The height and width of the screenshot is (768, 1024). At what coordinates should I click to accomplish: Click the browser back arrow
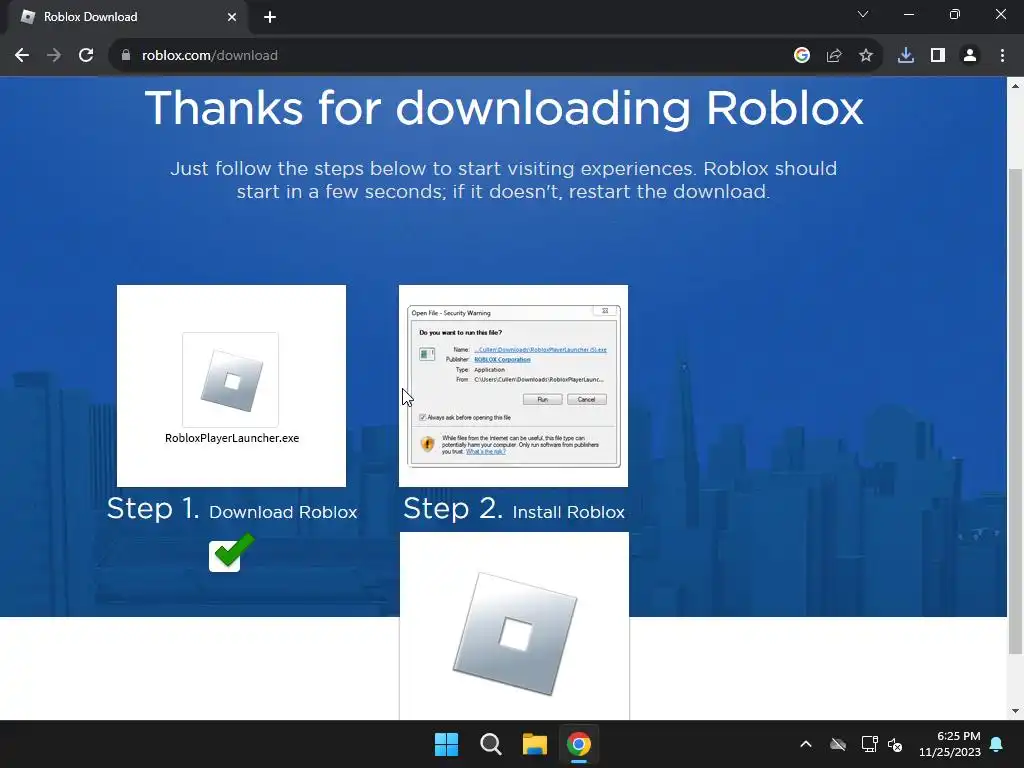22,56
